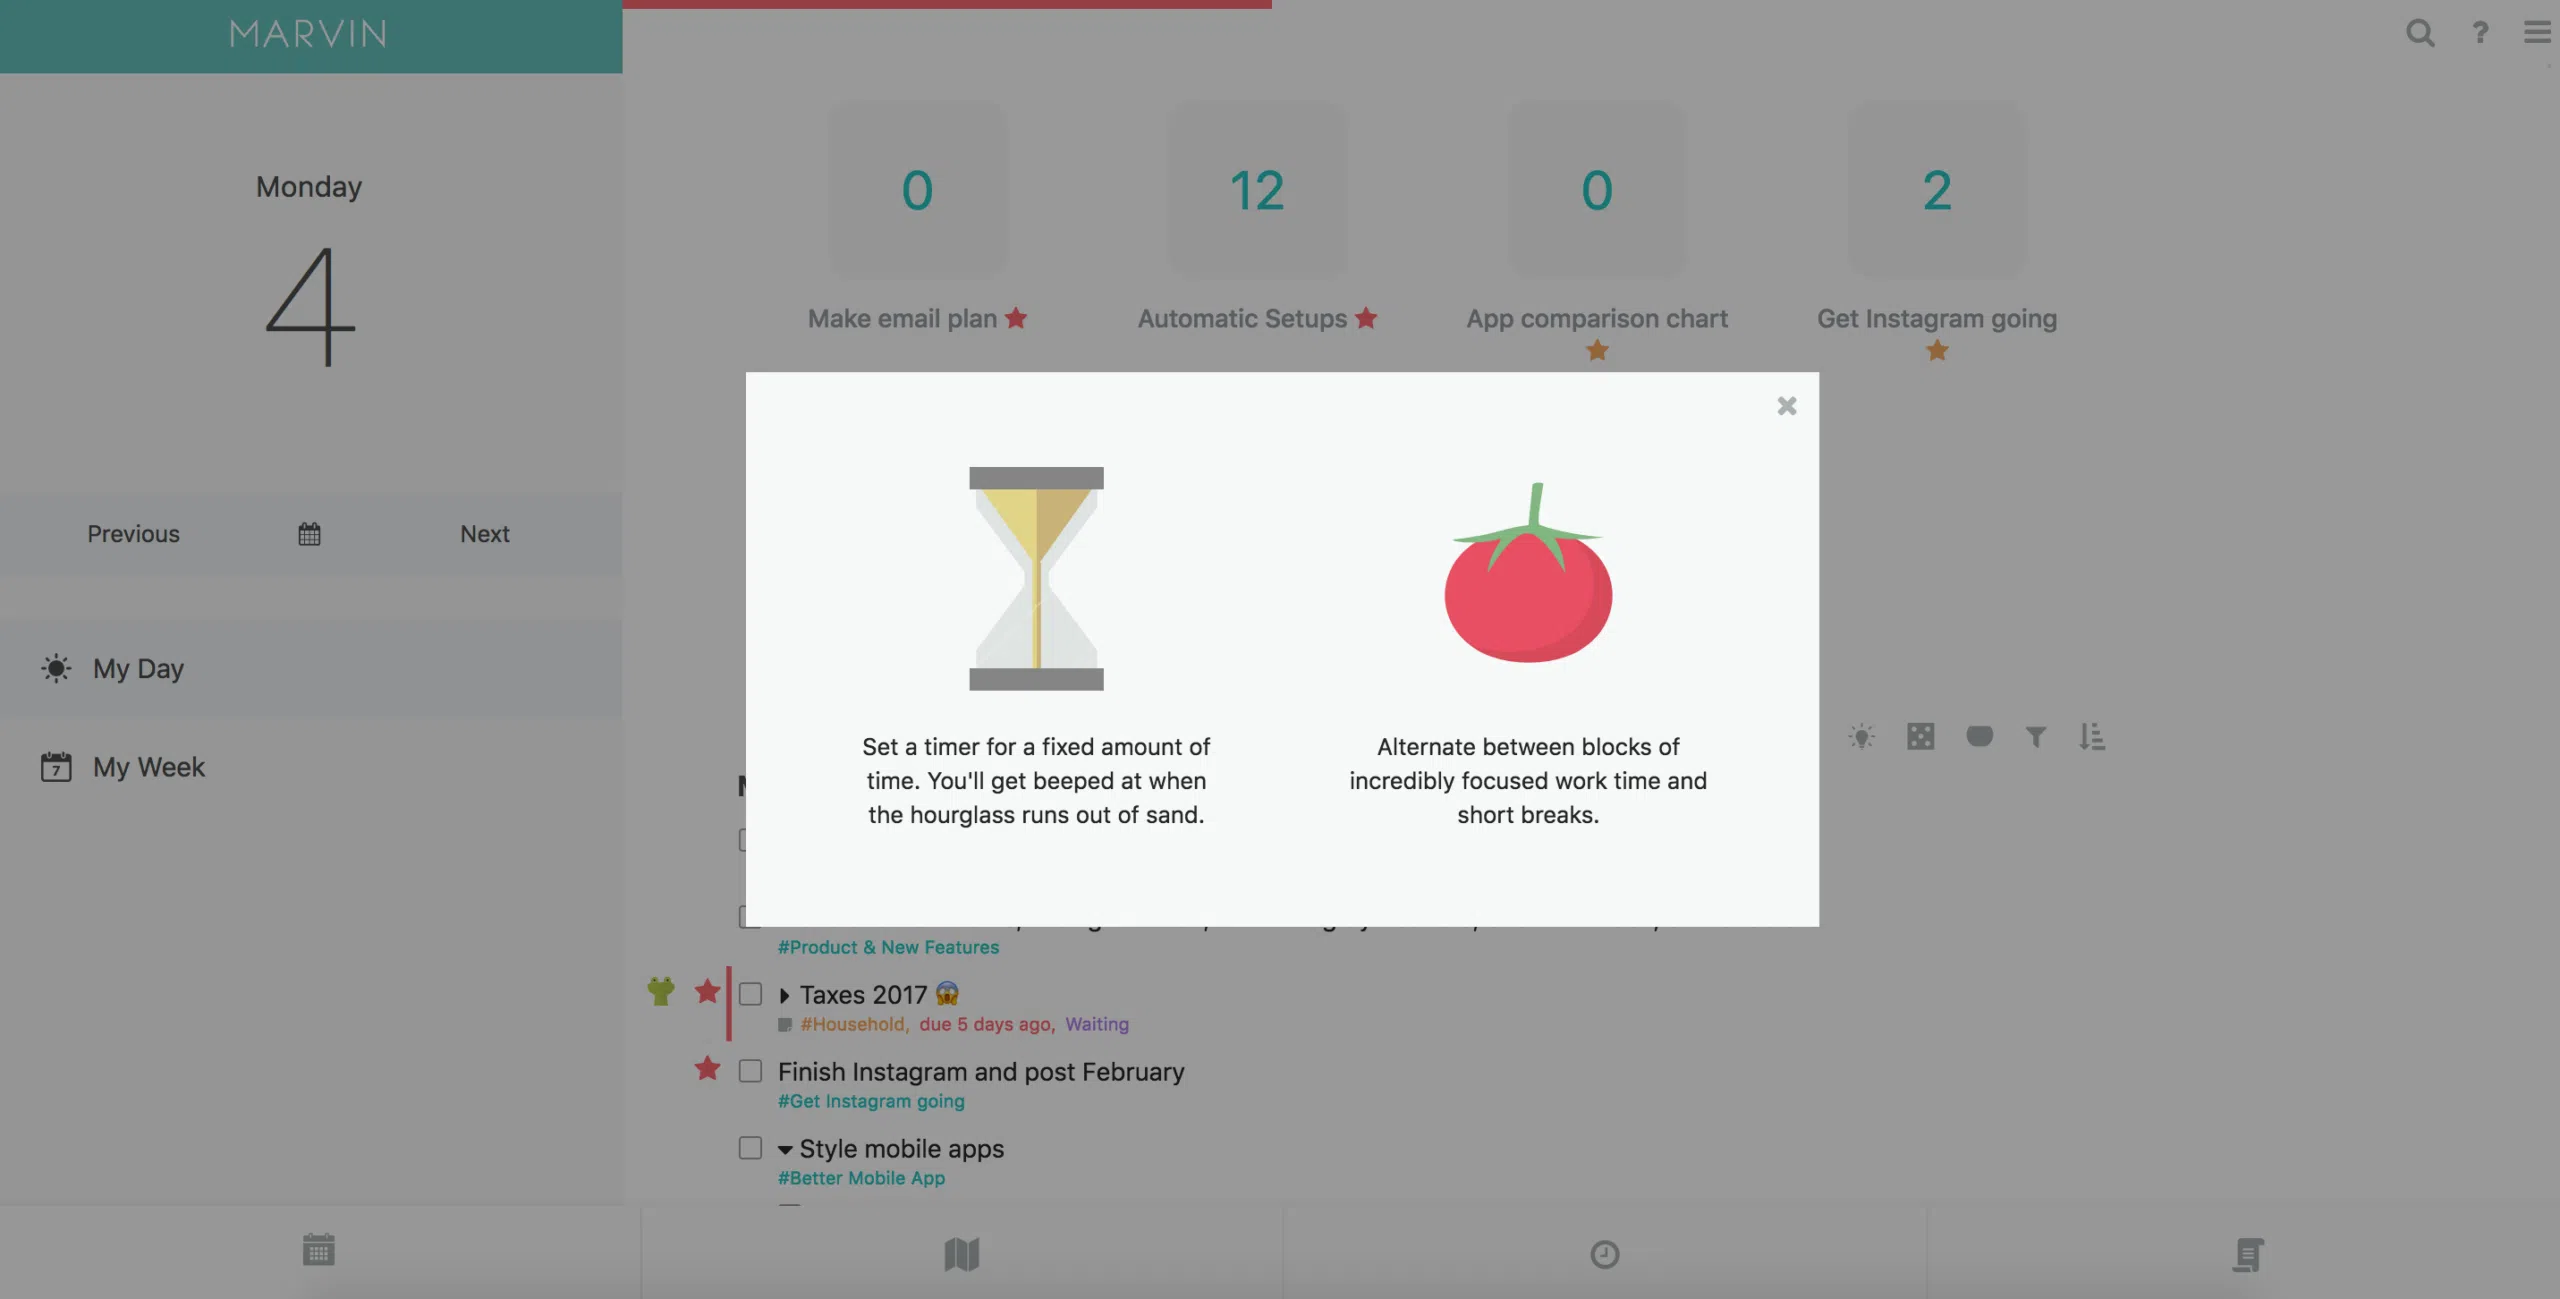Image resolution: width=2560 pixels, height=1299 pixels.
Task: Click the Previous navigation button
Action: click(132, 534)
